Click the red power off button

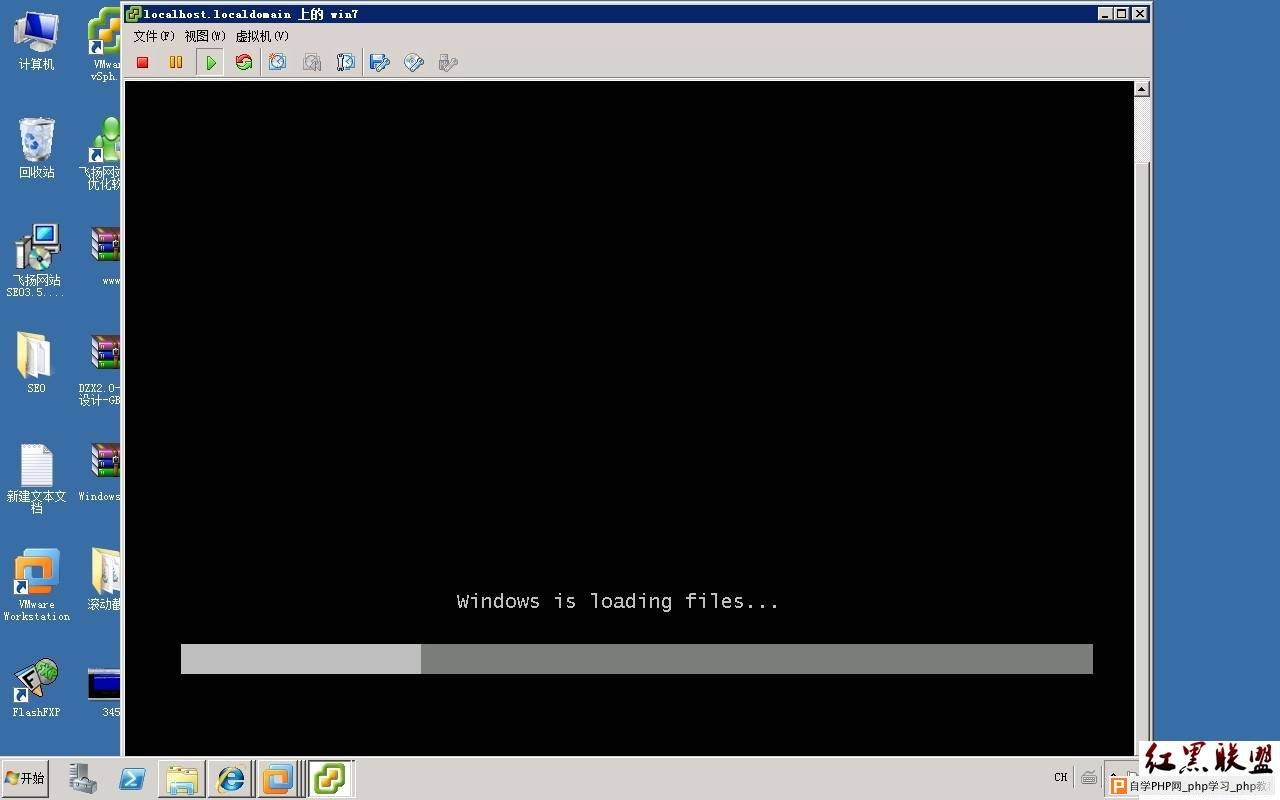point(143,63)
